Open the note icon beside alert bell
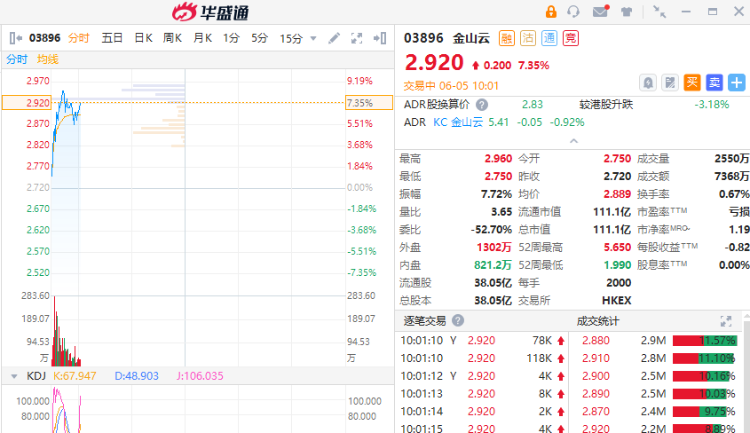 [x=670, y=83]
